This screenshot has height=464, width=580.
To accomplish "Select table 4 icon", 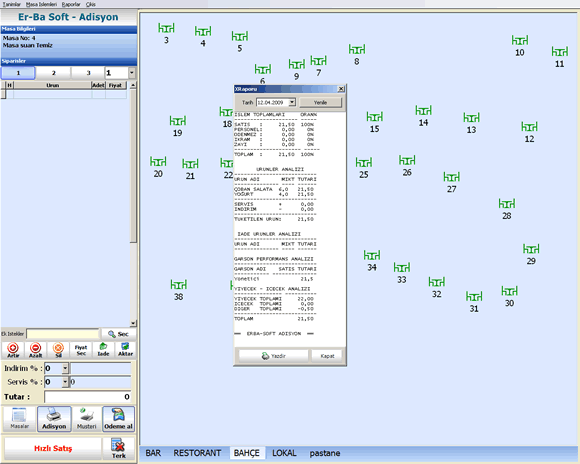I will [x=203, y=31].
